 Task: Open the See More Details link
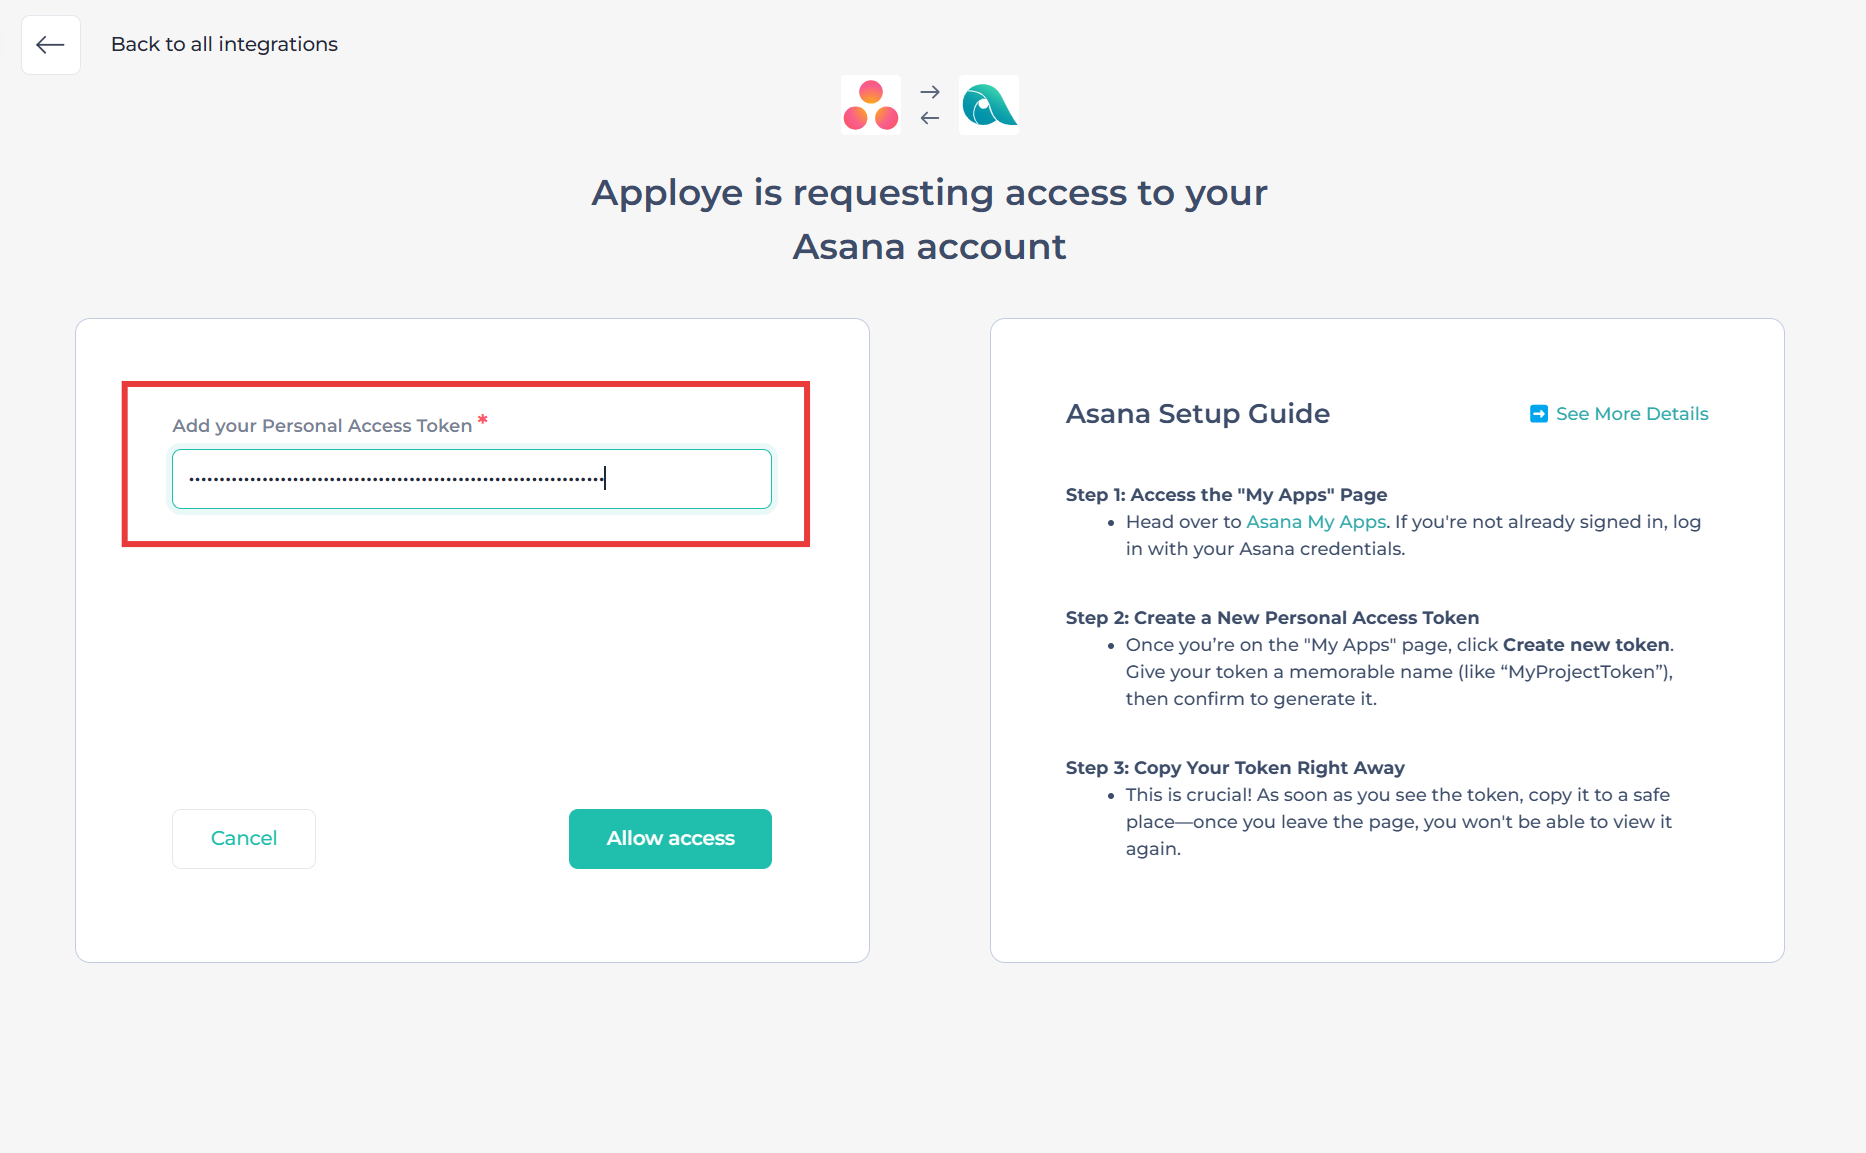tap(1632, 414)
